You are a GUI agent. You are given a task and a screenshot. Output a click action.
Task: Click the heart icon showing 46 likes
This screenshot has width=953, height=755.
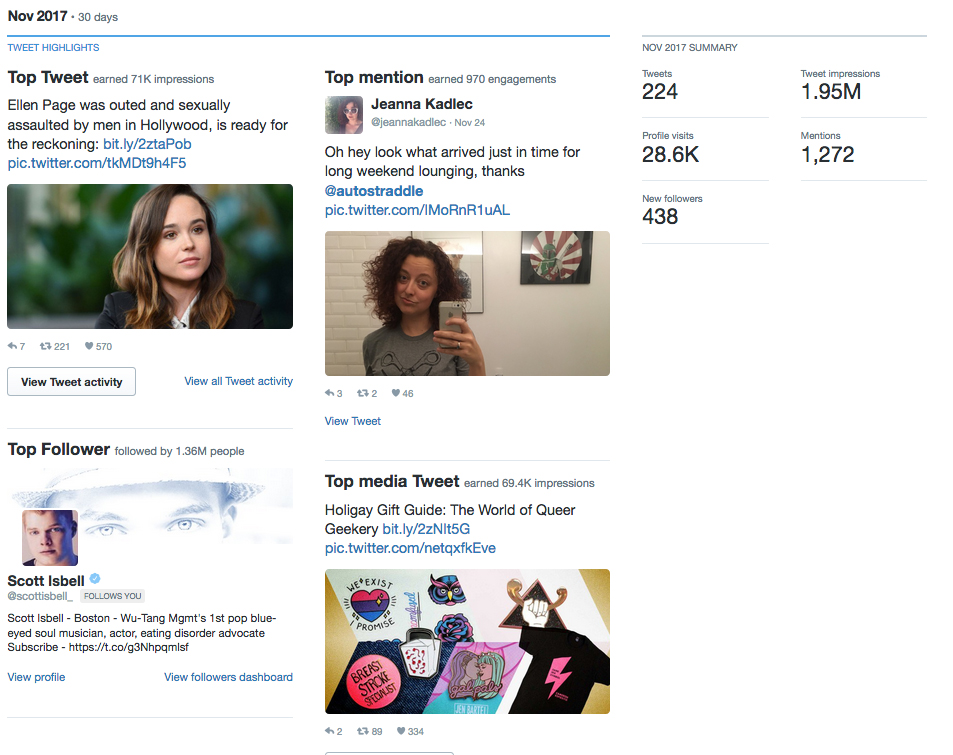click(396, 393)
